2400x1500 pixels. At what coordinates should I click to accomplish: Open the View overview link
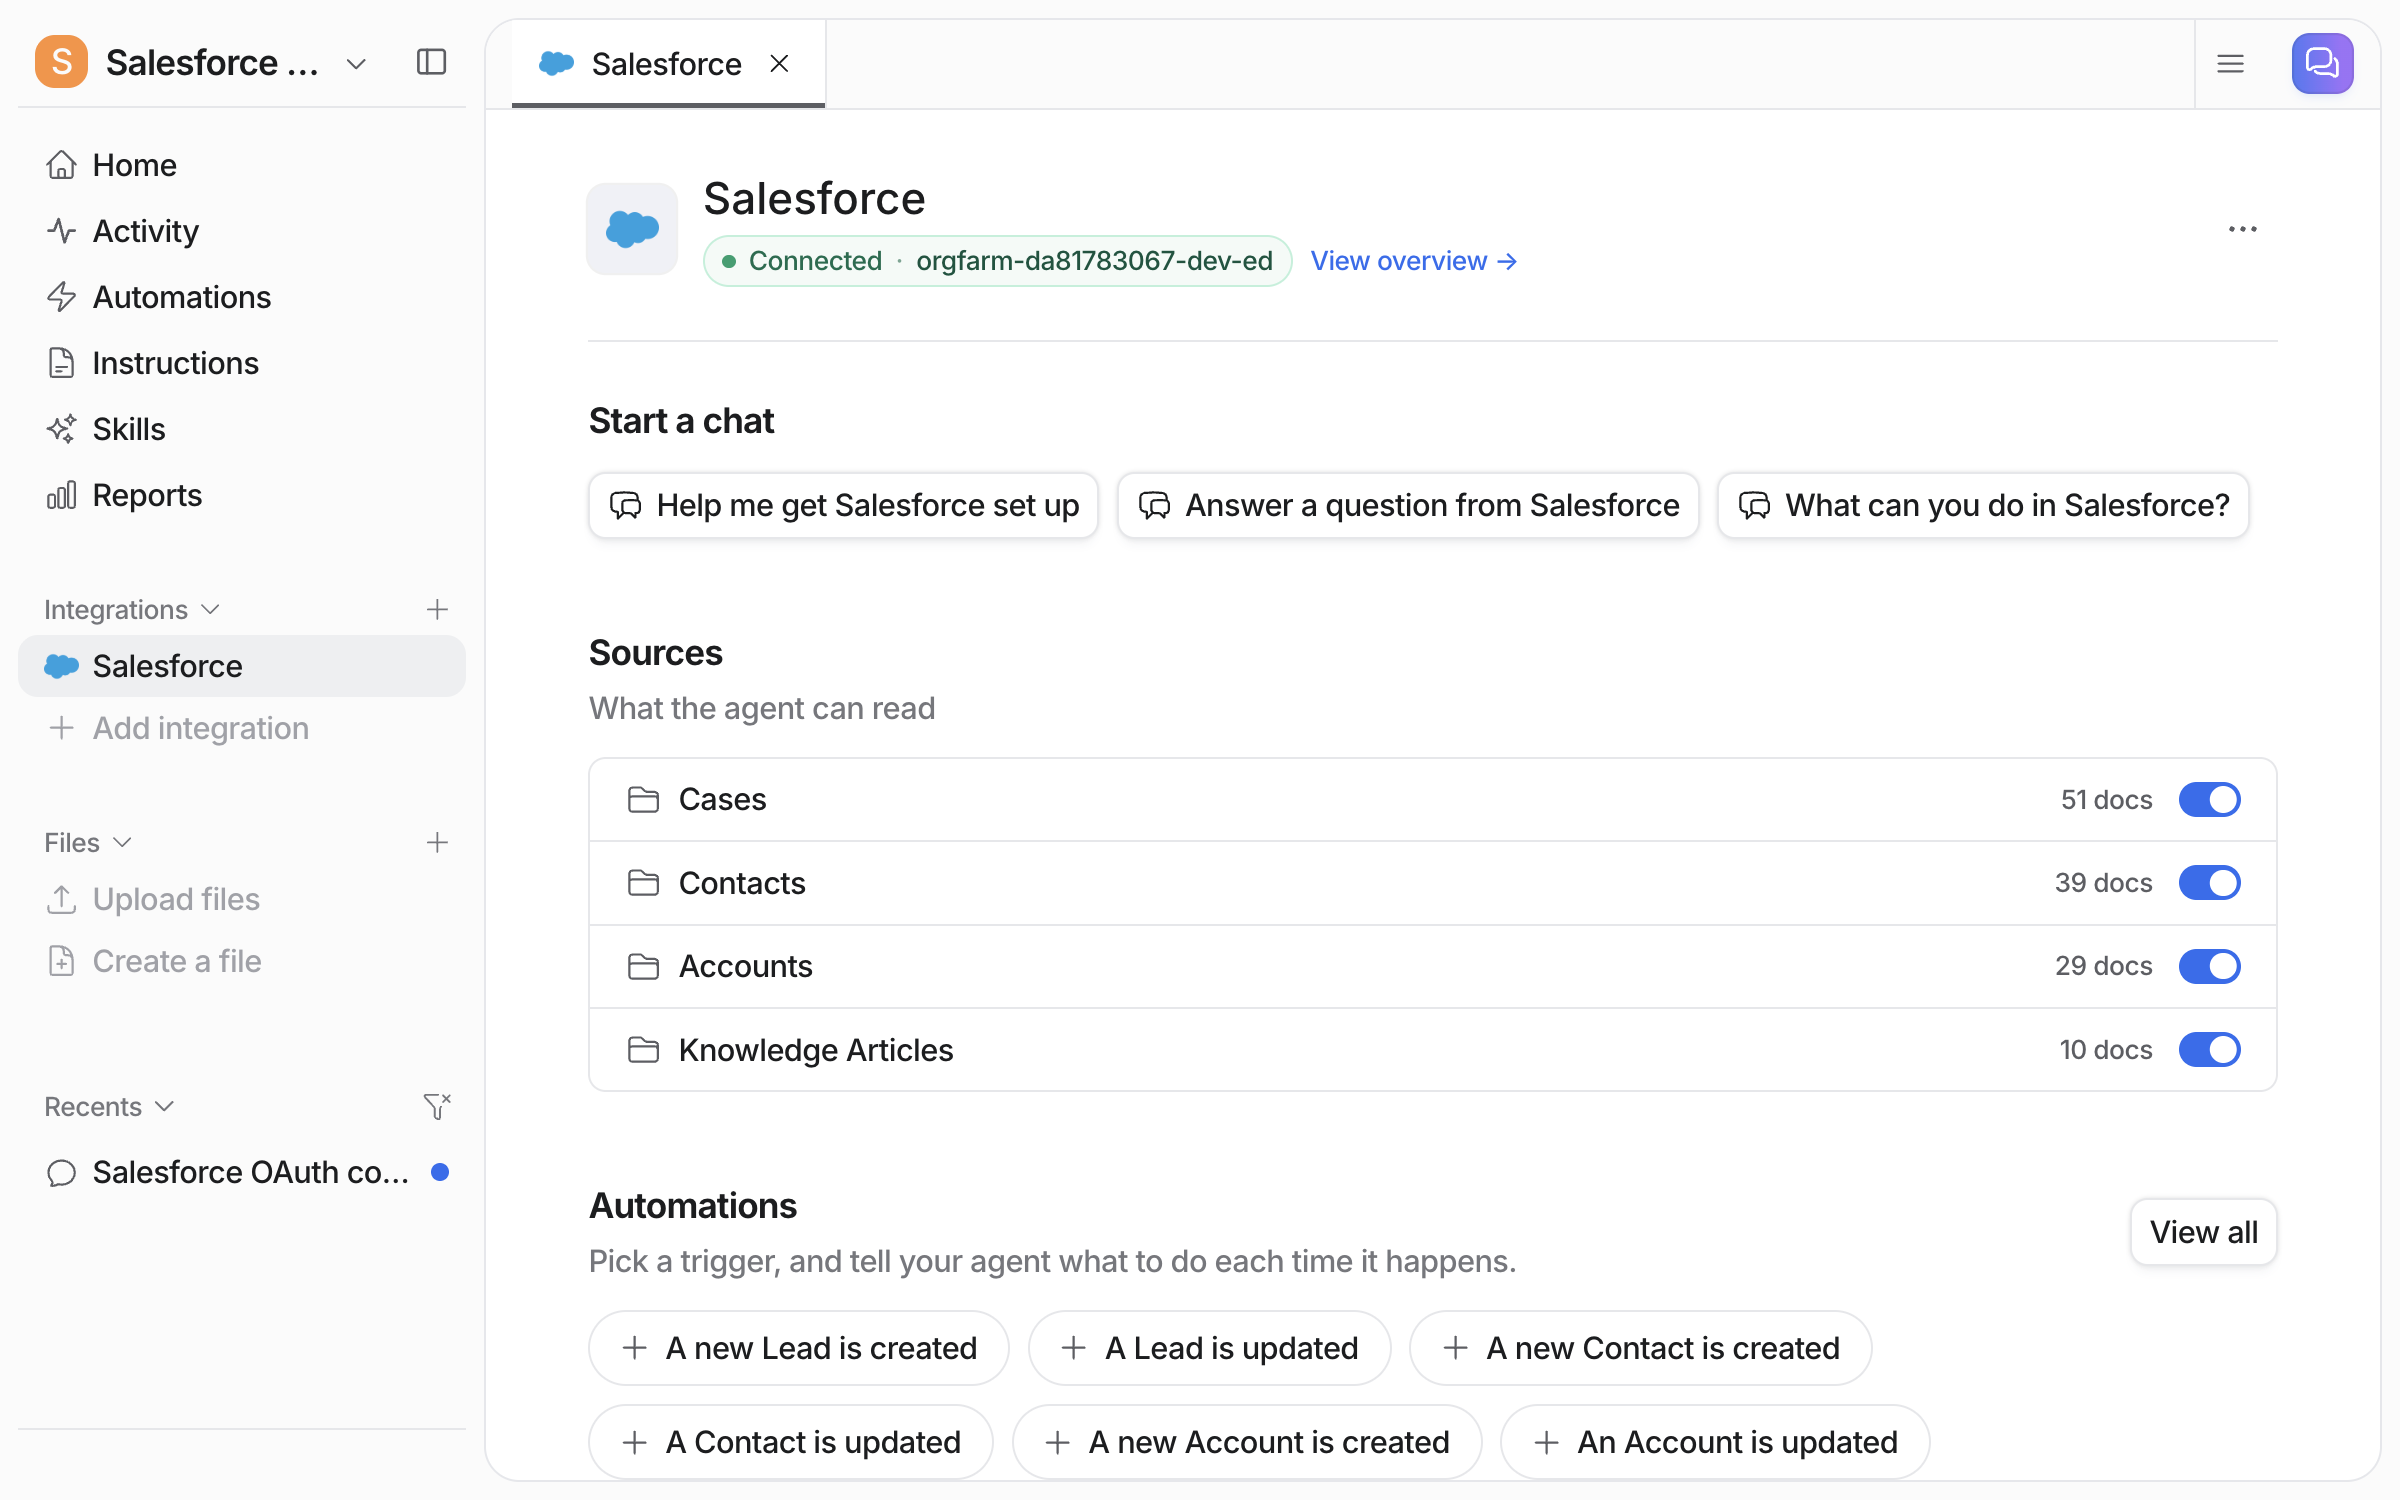(x=1414, y=261)
